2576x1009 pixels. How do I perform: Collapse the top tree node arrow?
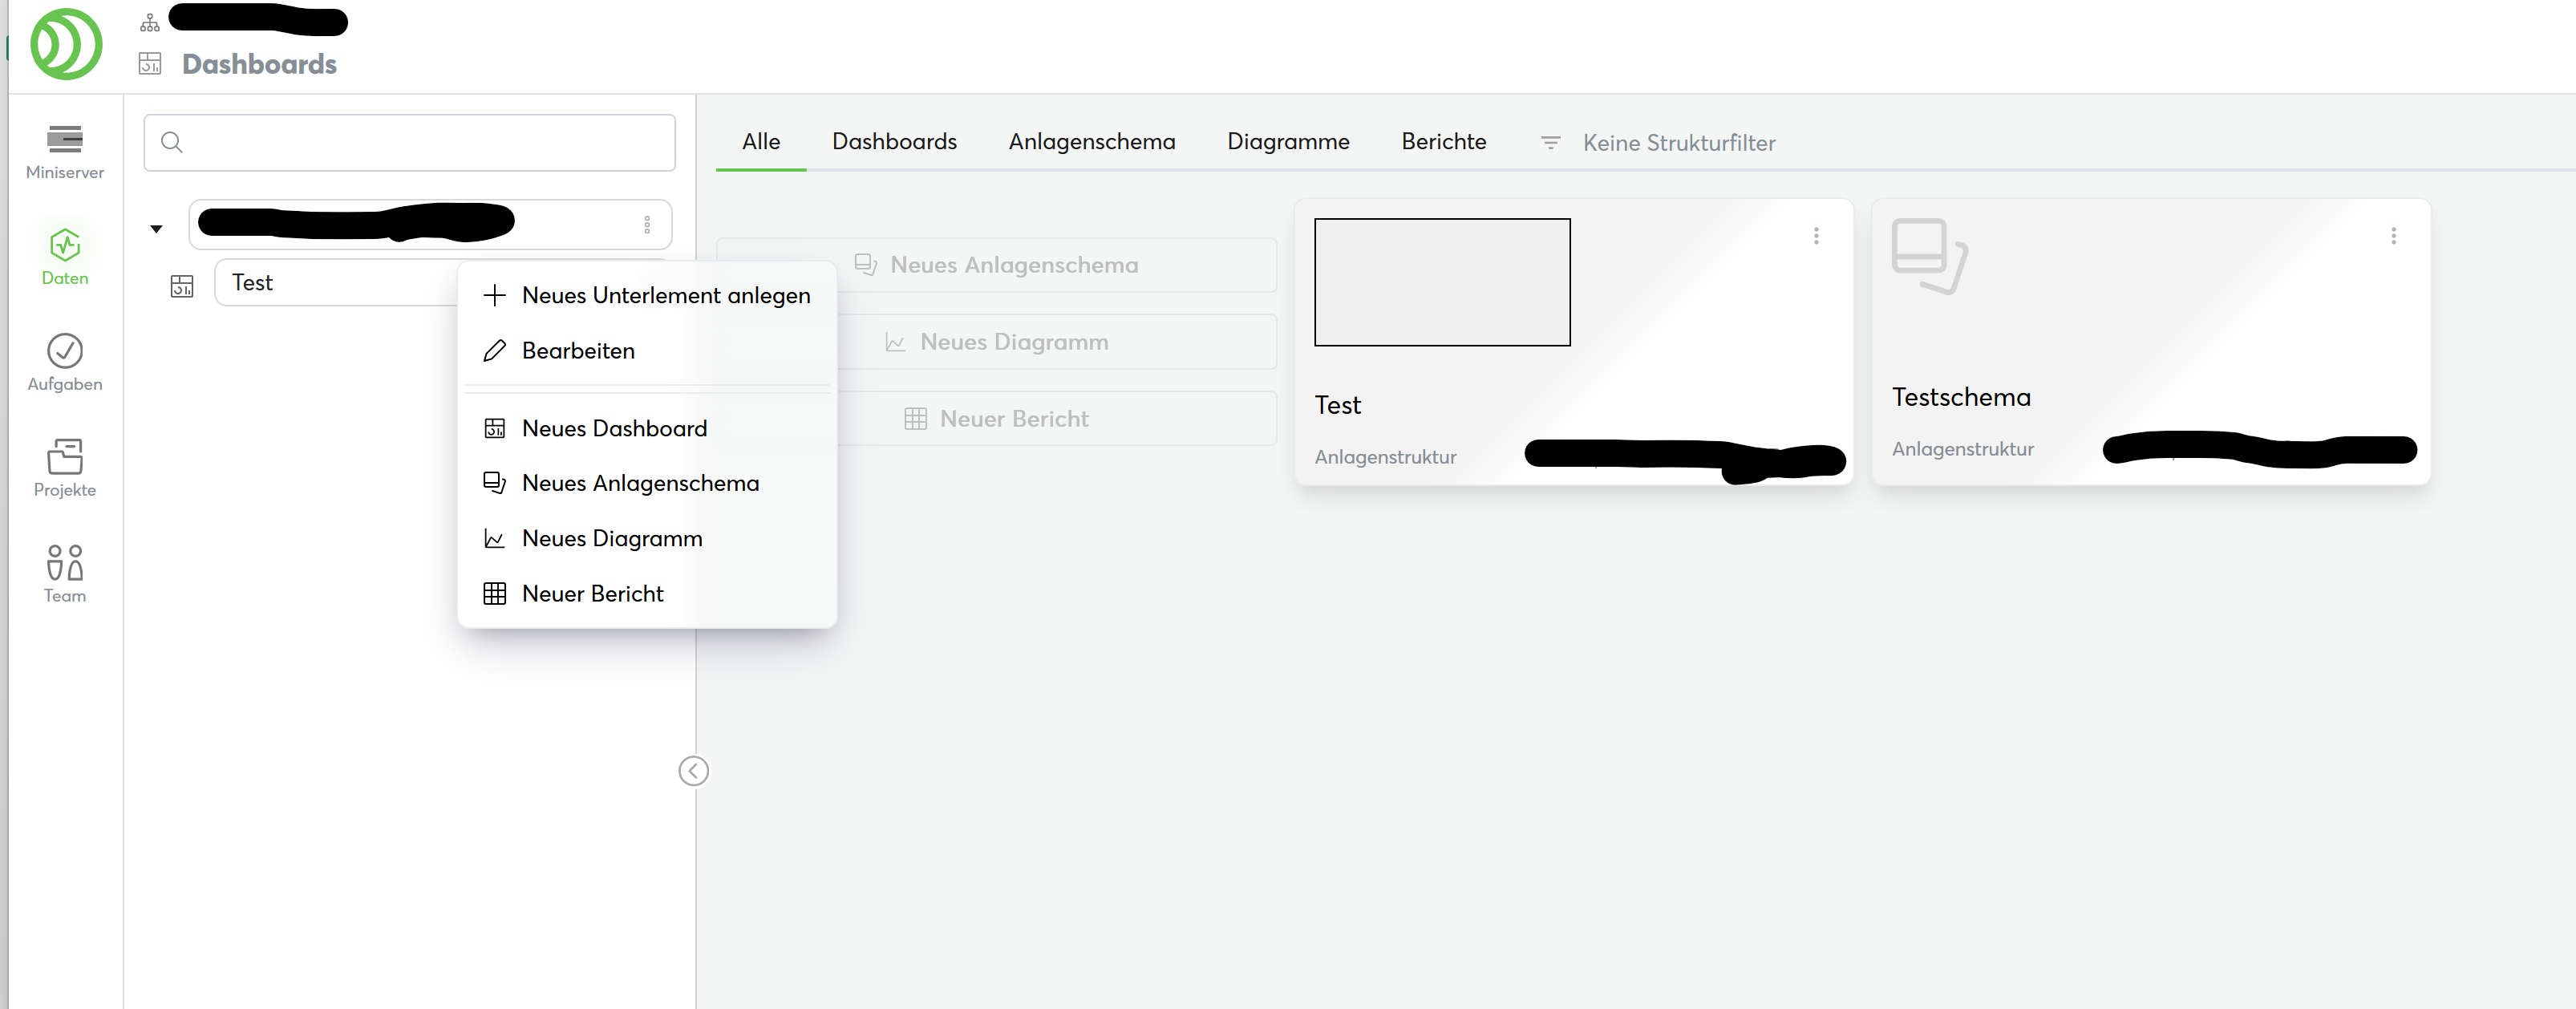click(156, 229)
